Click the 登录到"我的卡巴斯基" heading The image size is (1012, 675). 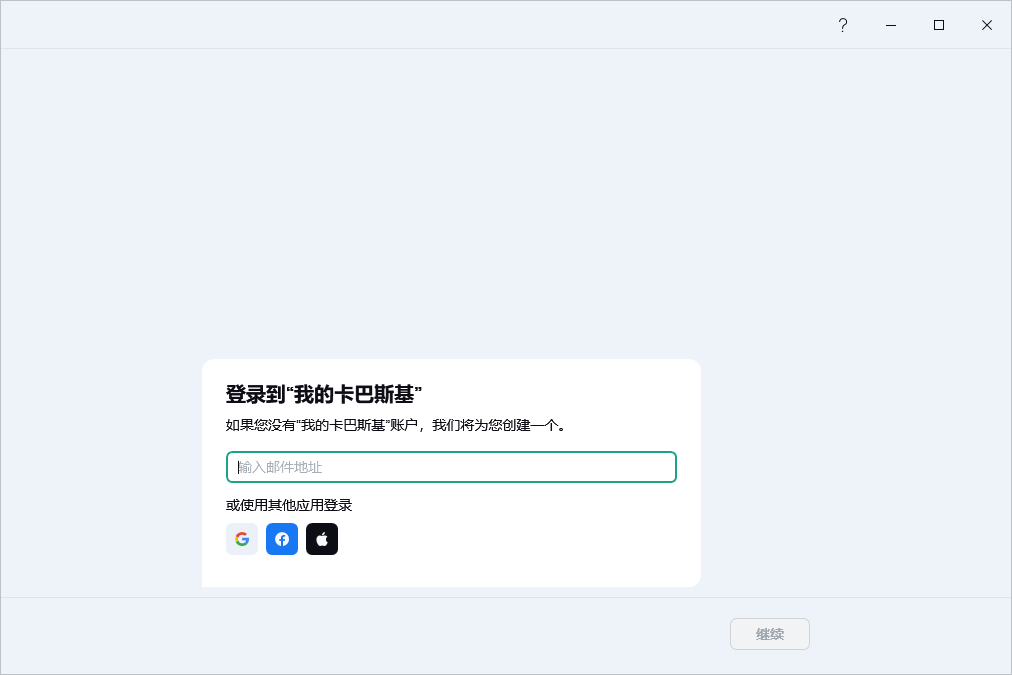point(323,394)
